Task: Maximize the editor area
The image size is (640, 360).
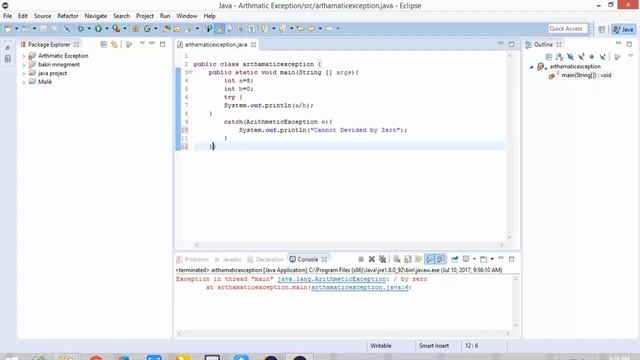Action: click(511, 44)
